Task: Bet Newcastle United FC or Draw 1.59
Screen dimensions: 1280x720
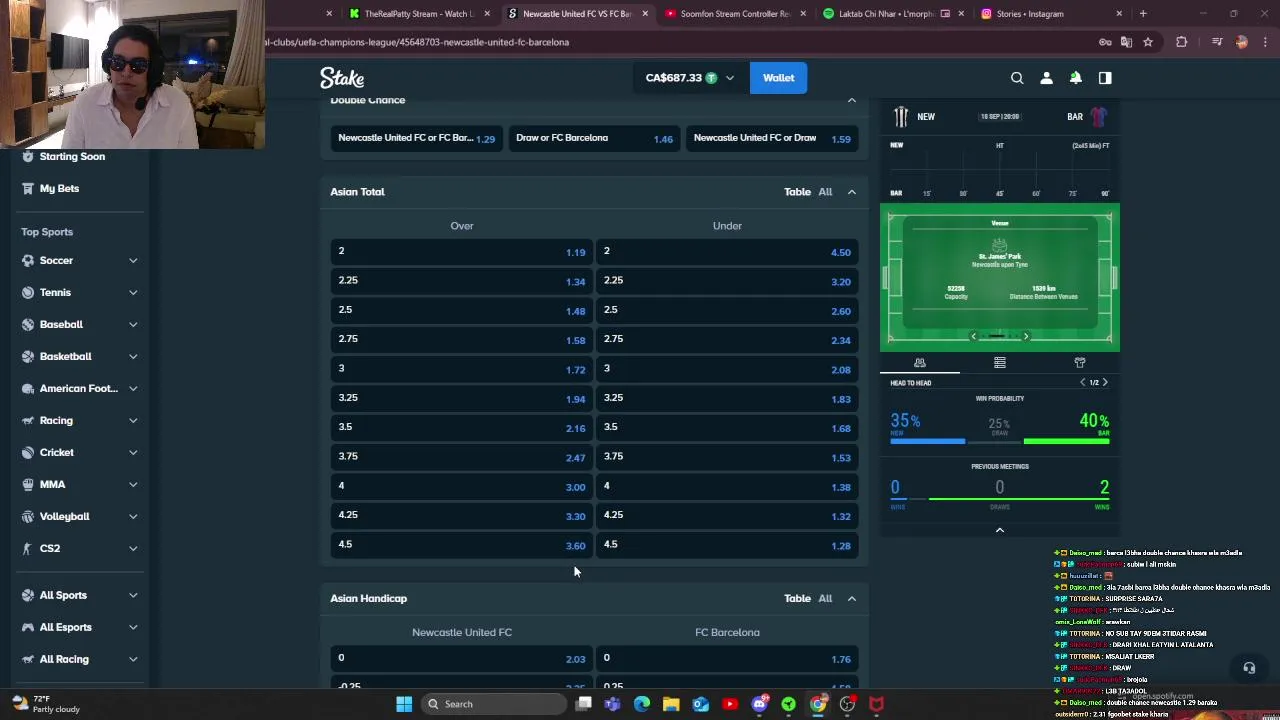Action: pyautogui.click(x=772, y=138)
